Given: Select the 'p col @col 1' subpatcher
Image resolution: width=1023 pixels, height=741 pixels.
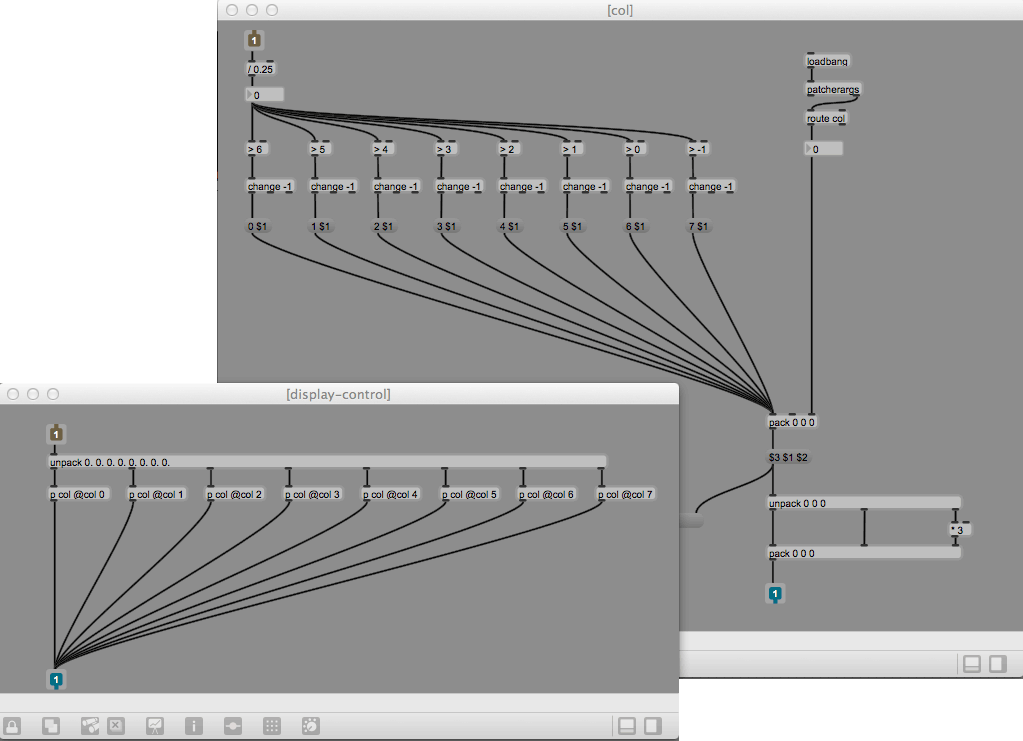Looking at the screenshot, I should [157, 494].
